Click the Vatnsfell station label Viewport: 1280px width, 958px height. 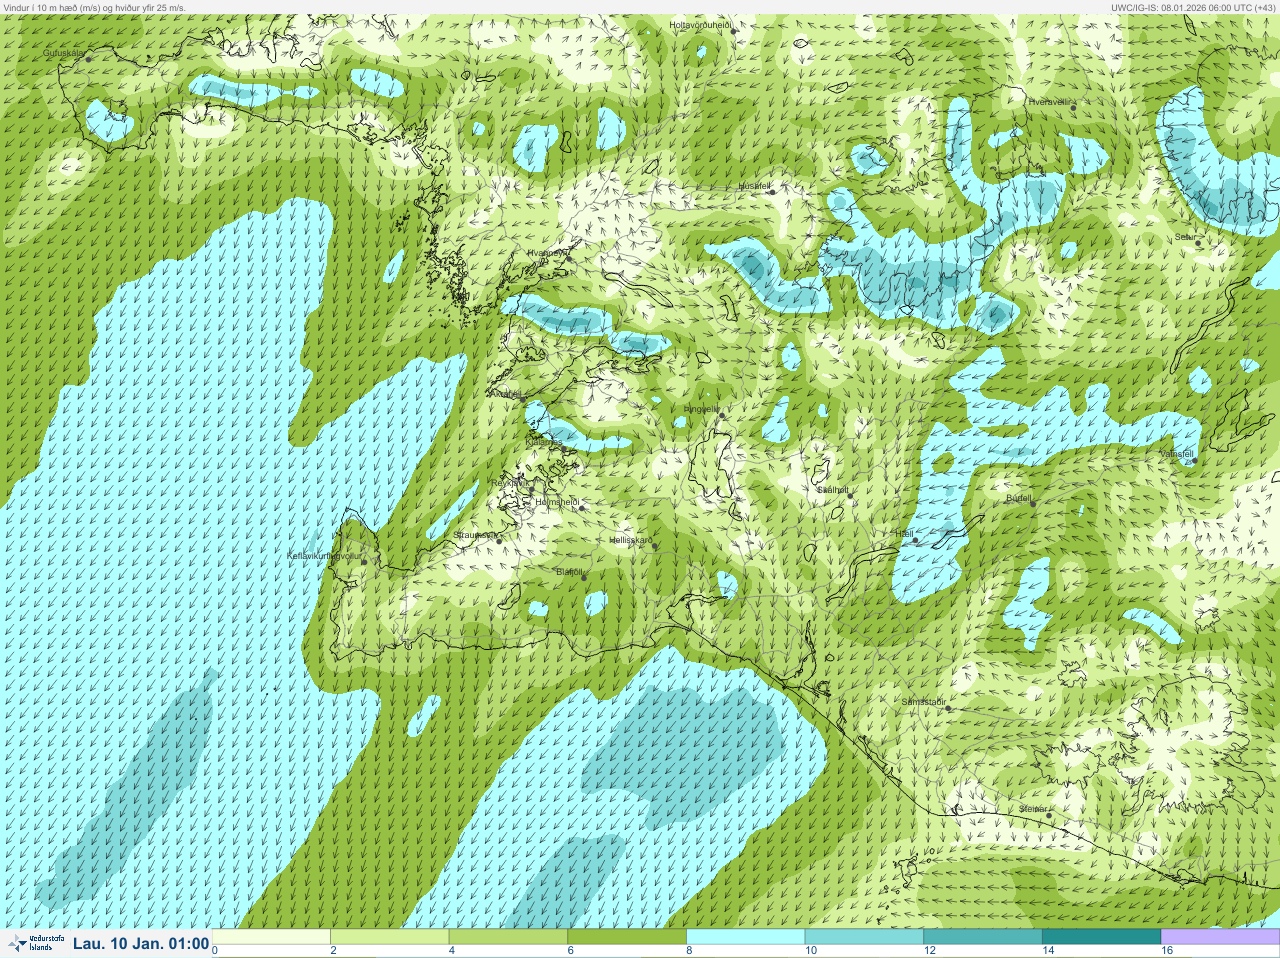coord(1176,454)
